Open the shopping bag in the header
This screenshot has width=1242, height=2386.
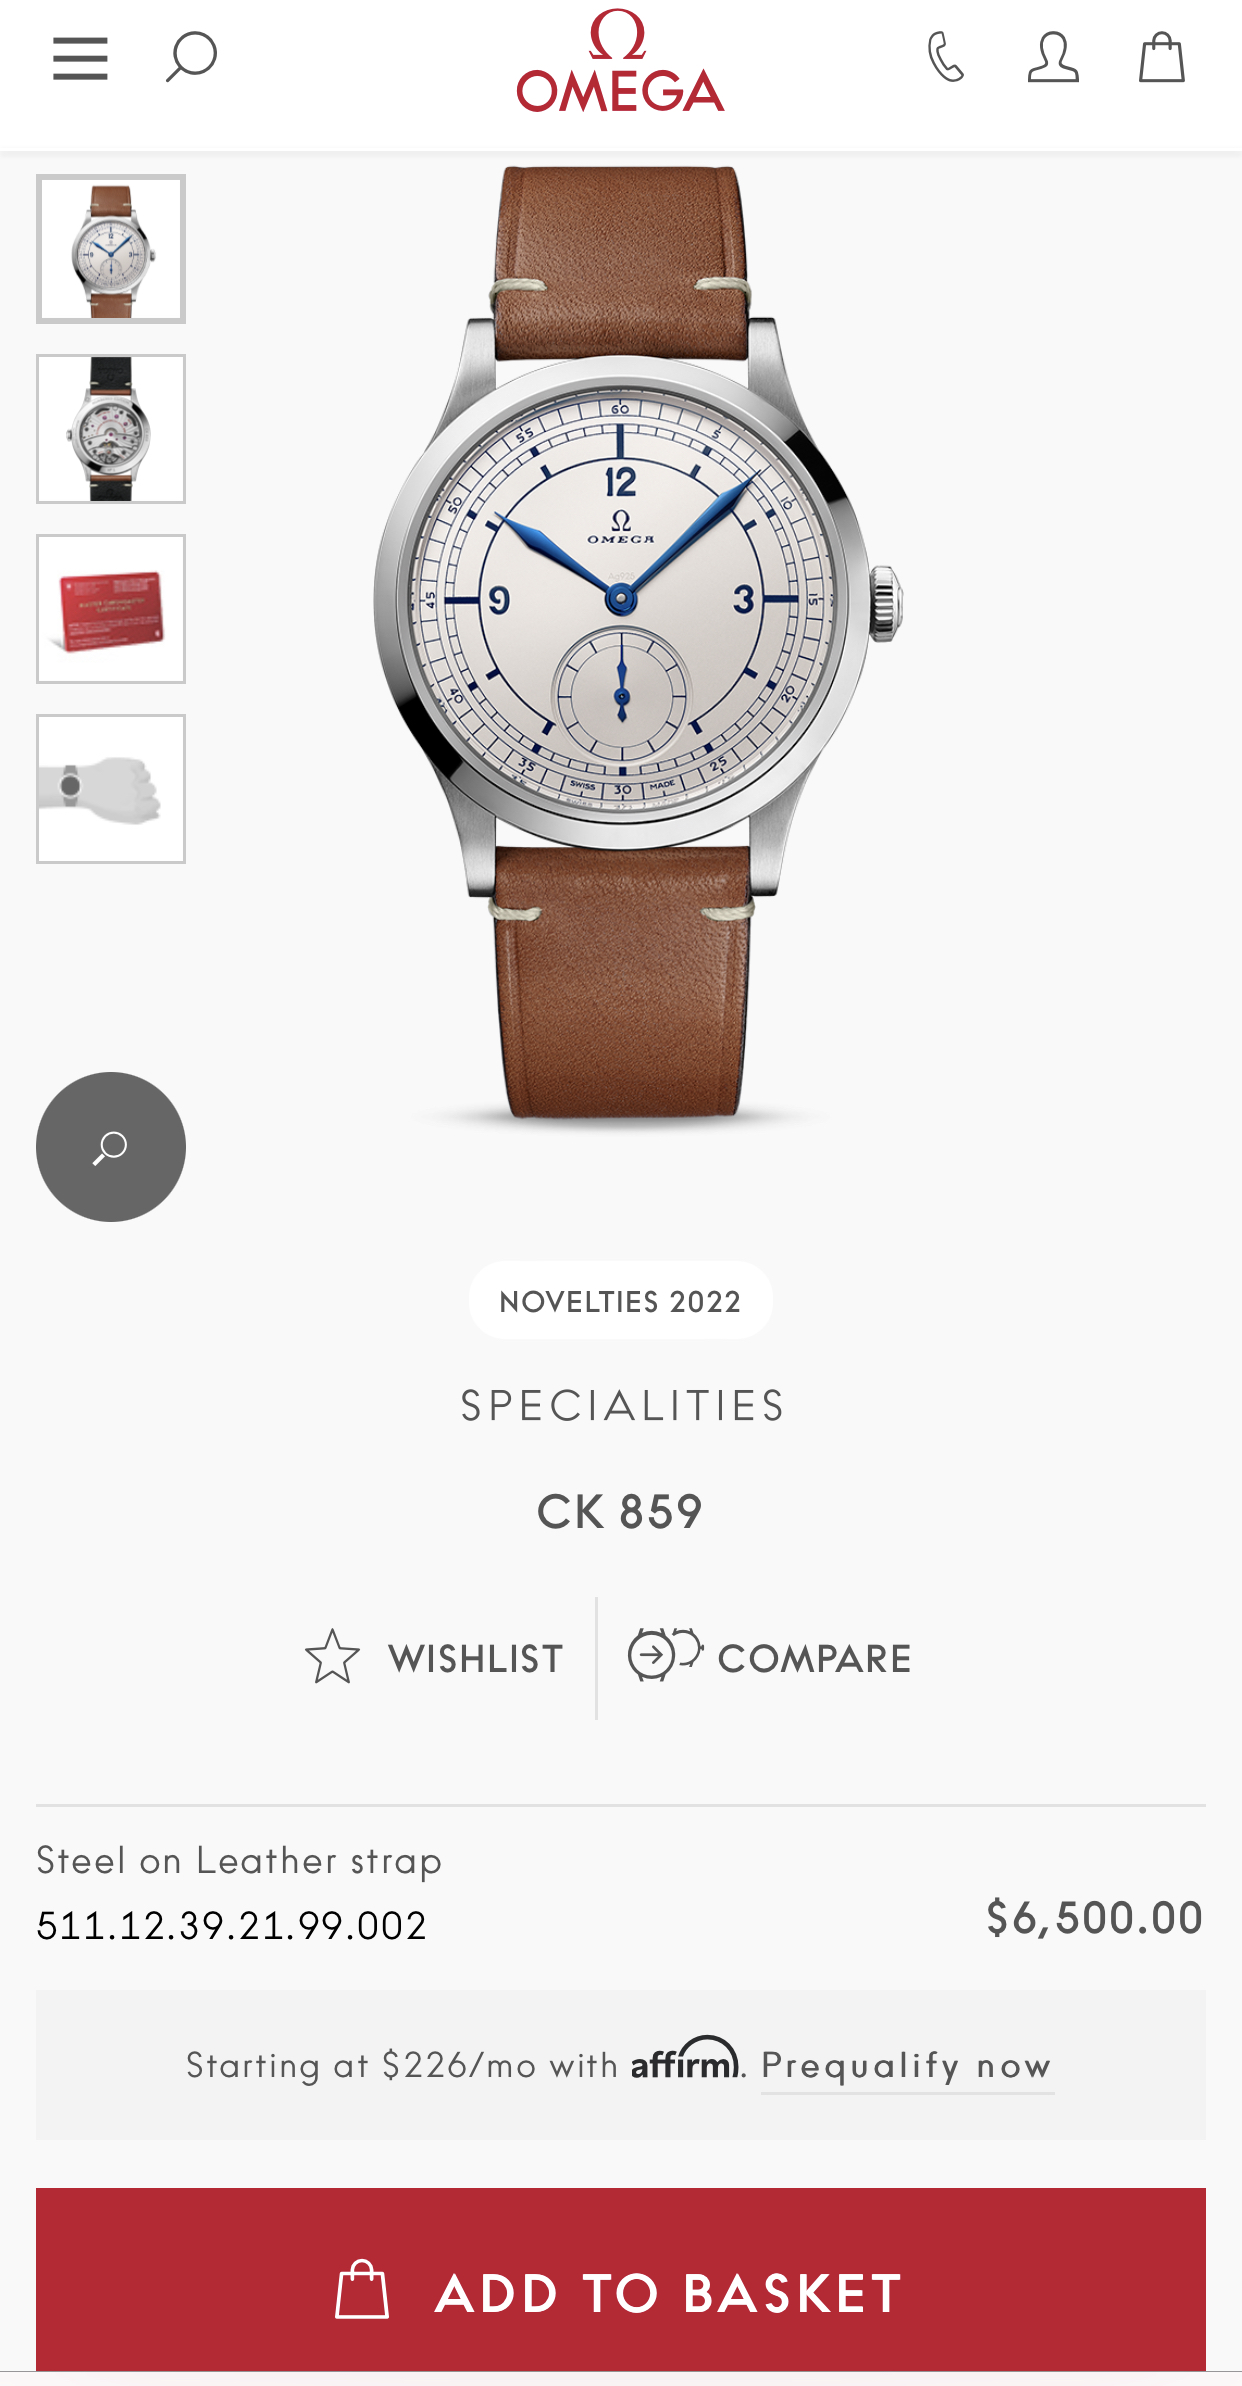pos(1162,57)
